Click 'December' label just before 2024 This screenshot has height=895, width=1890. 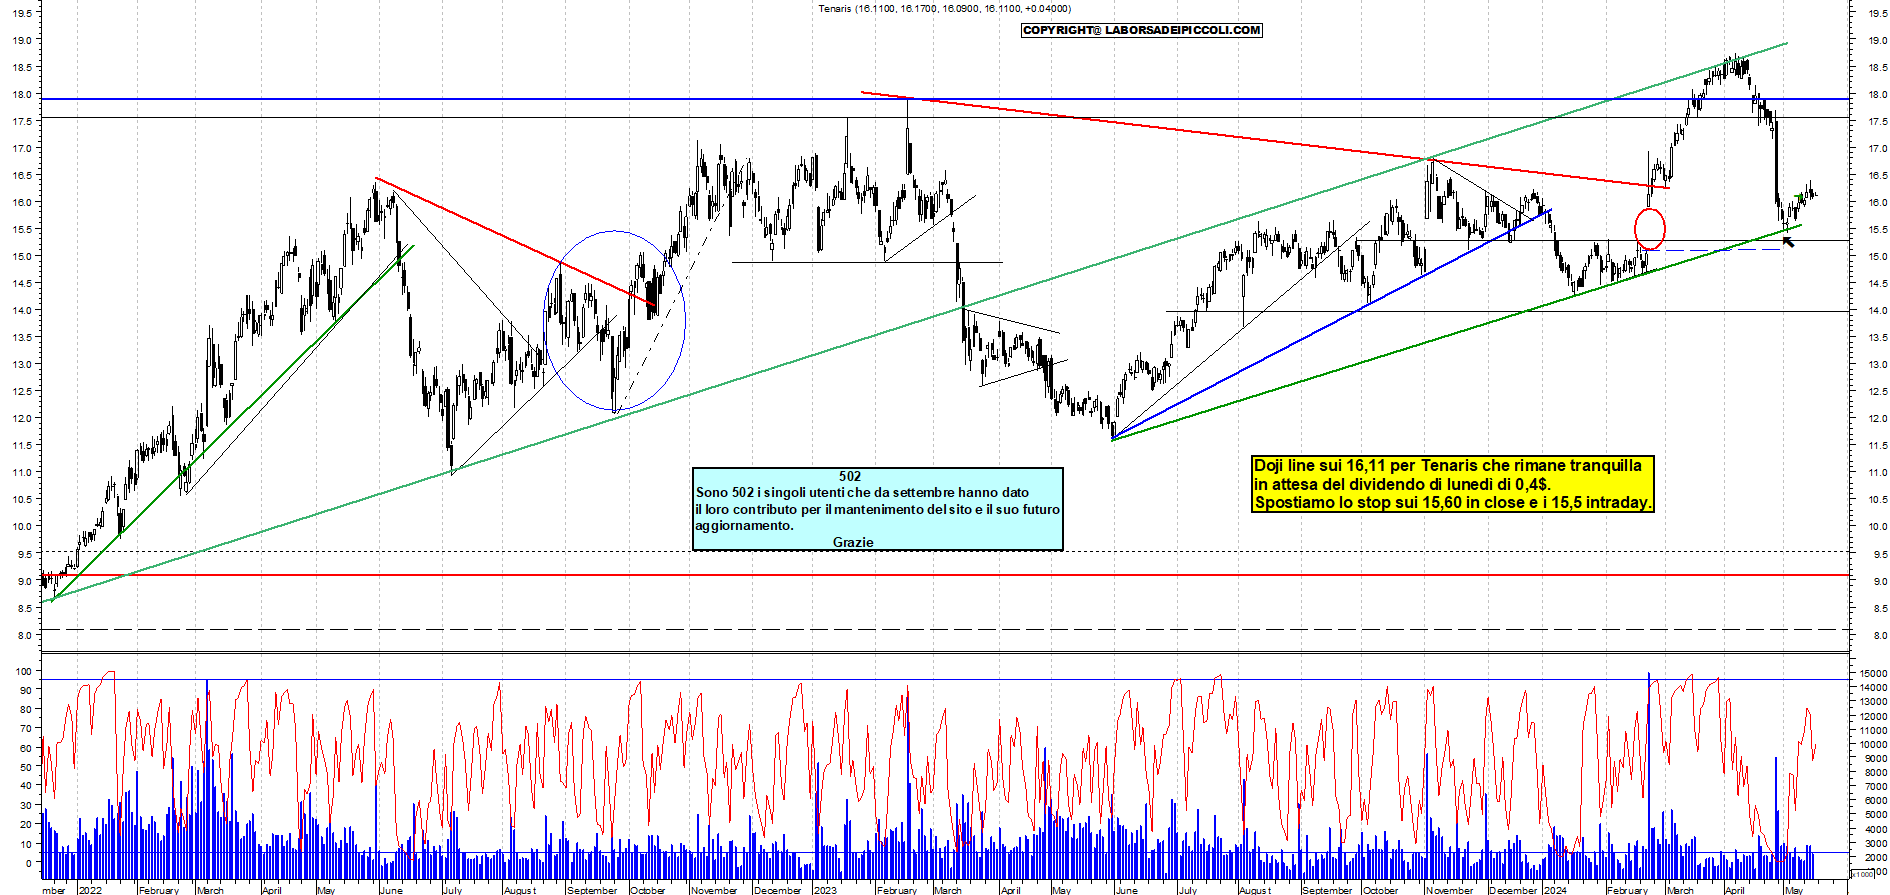(x=1513, y=889)
